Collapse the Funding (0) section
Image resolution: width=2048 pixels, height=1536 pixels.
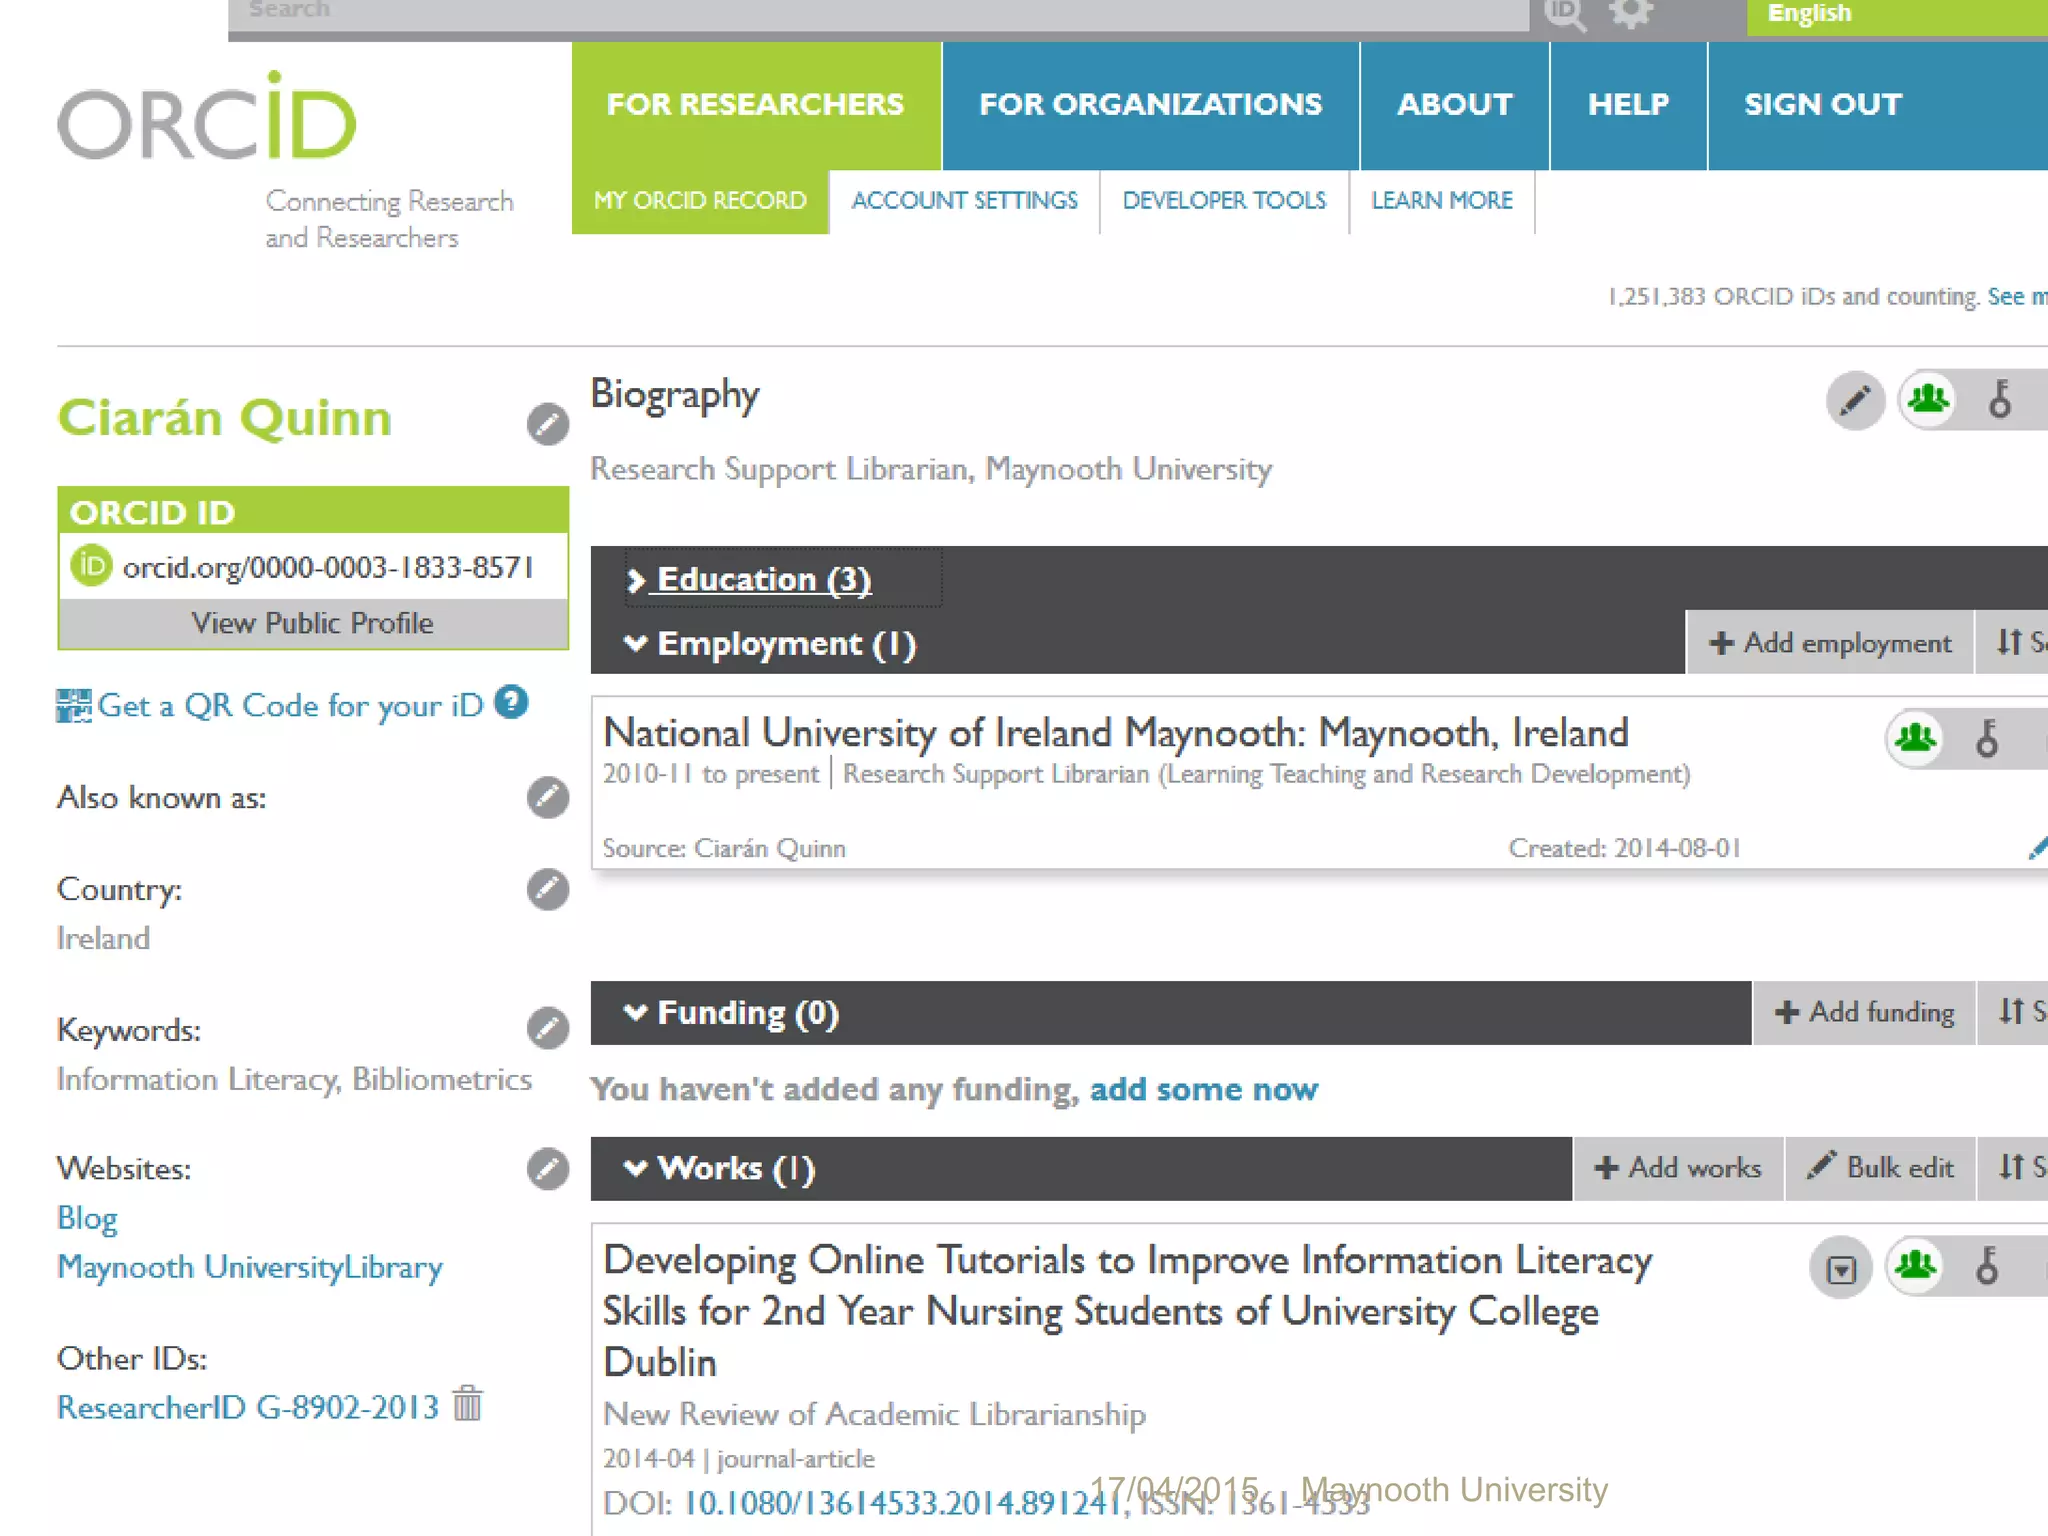tap(731, 1012)
